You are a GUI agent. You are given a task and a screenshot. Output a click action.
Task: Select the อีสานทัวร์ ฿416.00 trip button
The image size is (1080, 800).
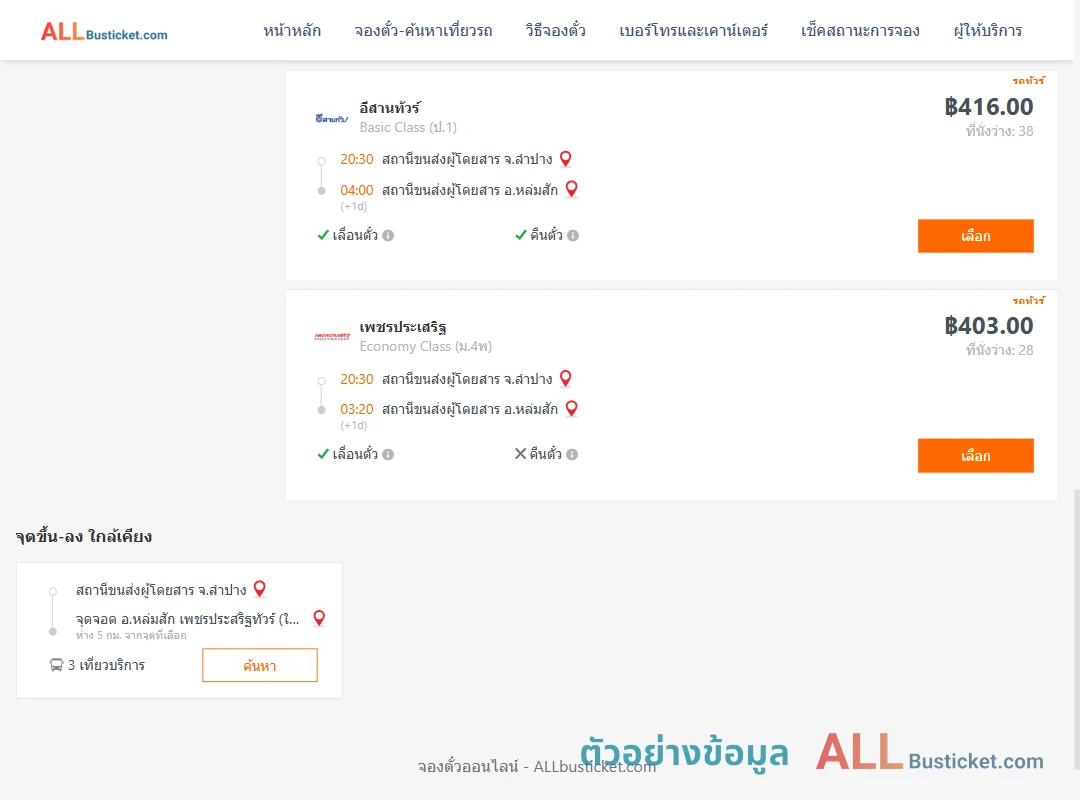tap(975, 236)
